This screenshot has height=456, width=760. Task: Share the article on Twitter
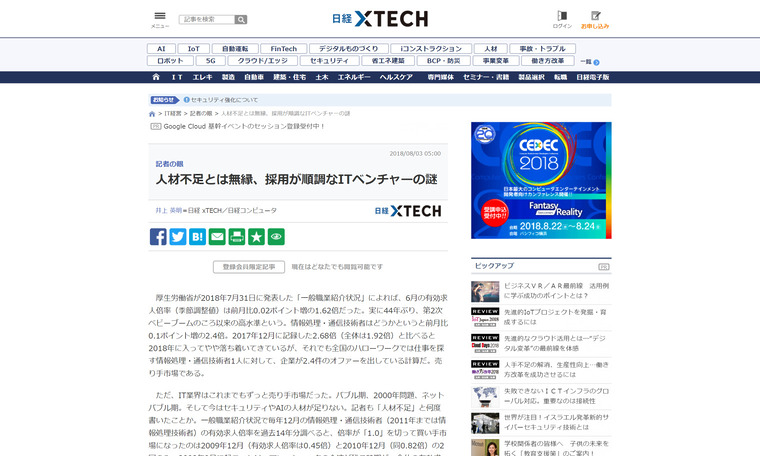pyautogui.click(x=178, y=237)
